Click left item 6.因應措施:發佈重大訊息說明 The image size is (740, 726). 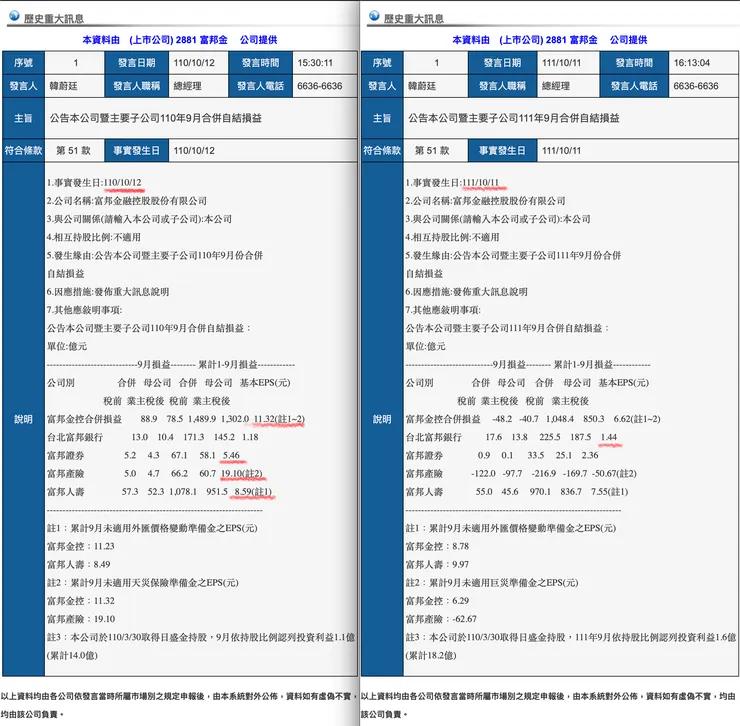[x=108, y=292]
